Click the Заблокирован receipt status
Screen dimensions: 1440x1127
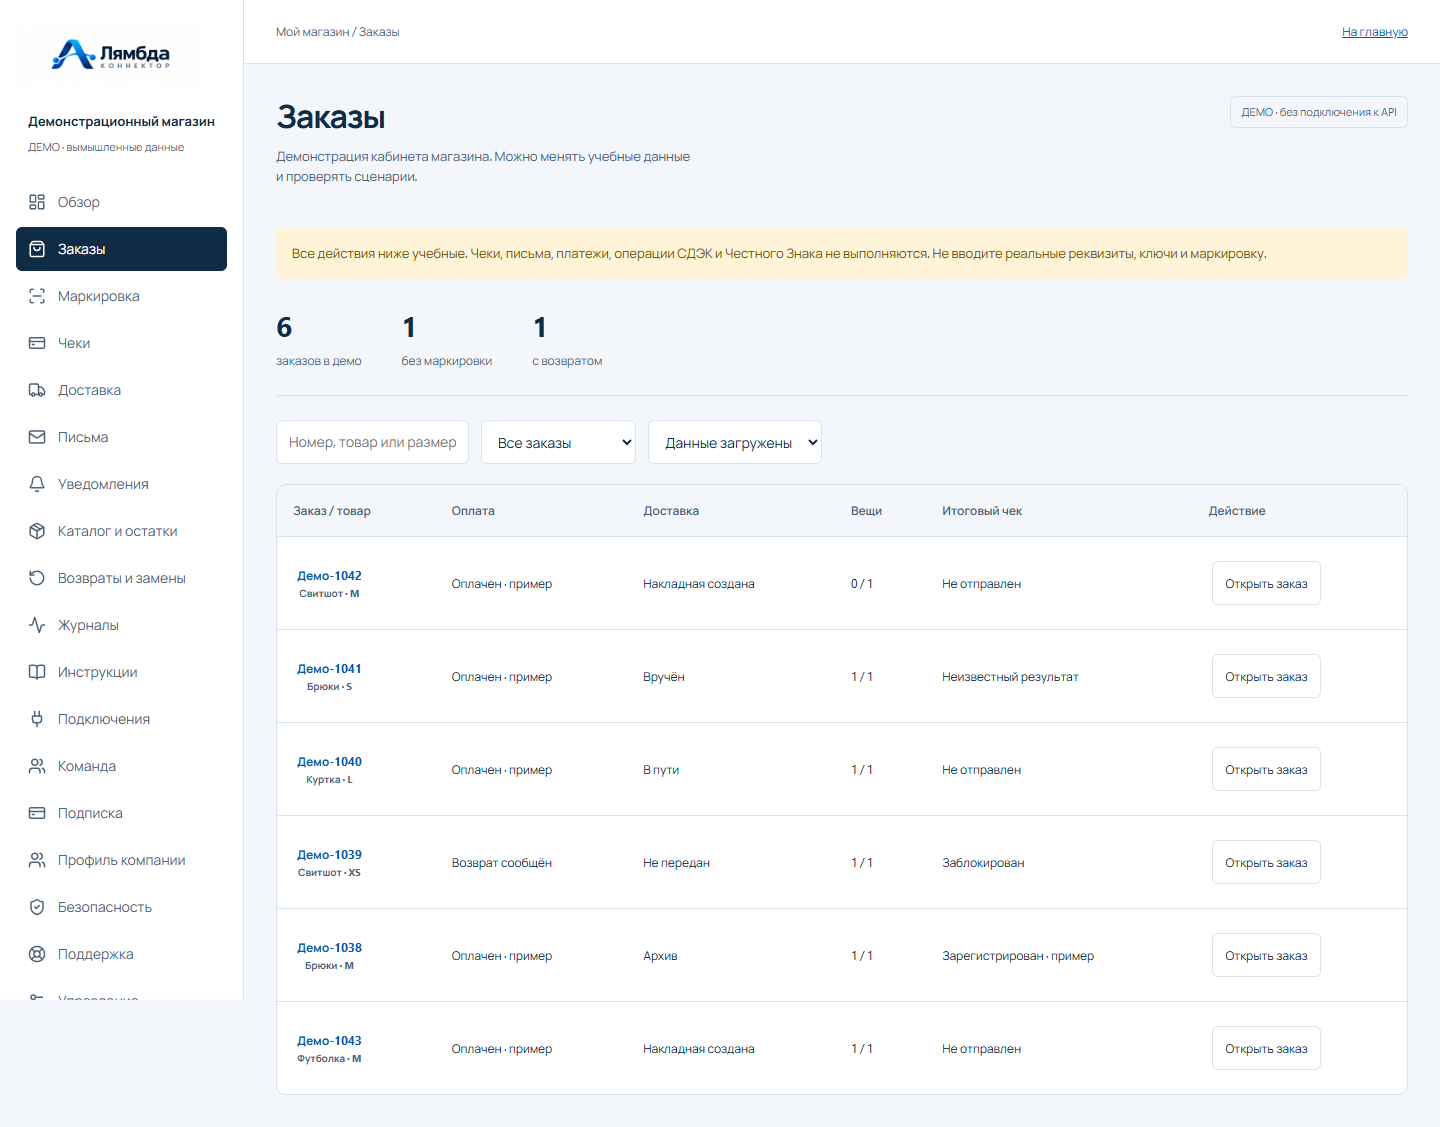click(x=983, y=863)
